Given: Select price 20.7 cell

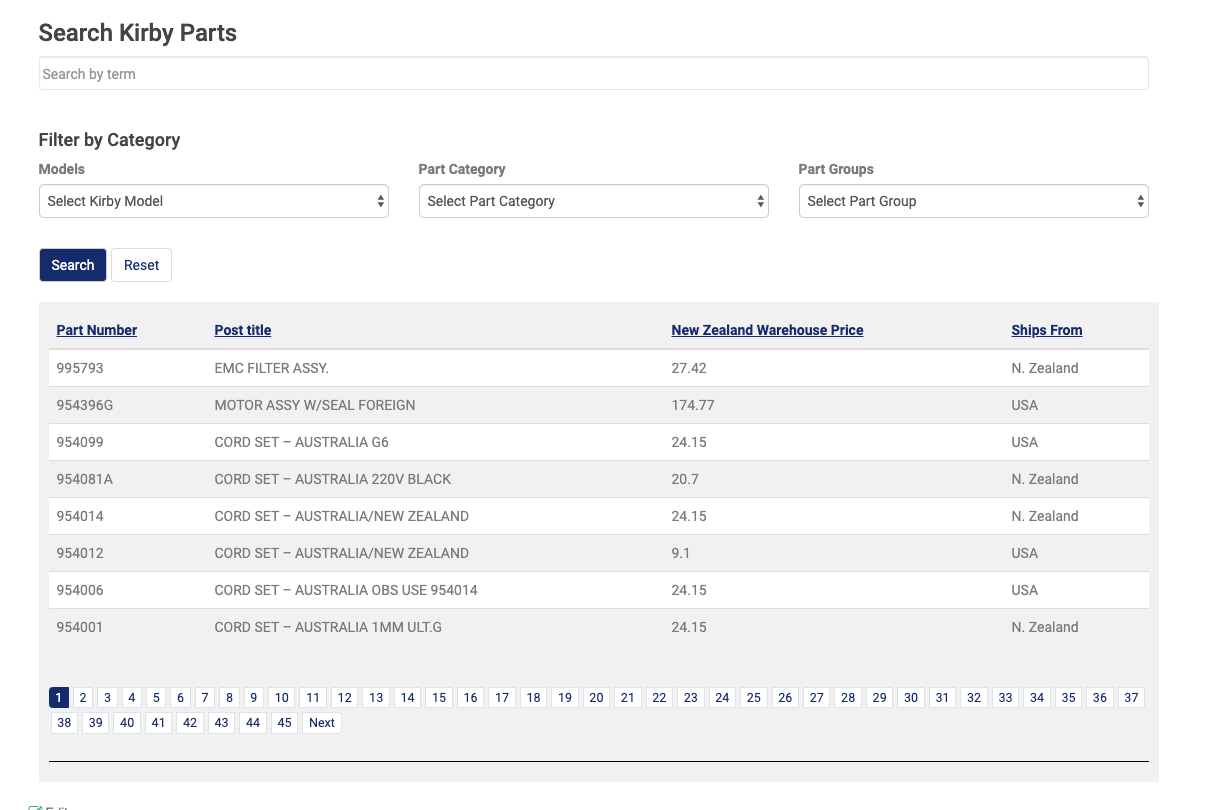Looking at the screenshot, I should tap(685, 479).
